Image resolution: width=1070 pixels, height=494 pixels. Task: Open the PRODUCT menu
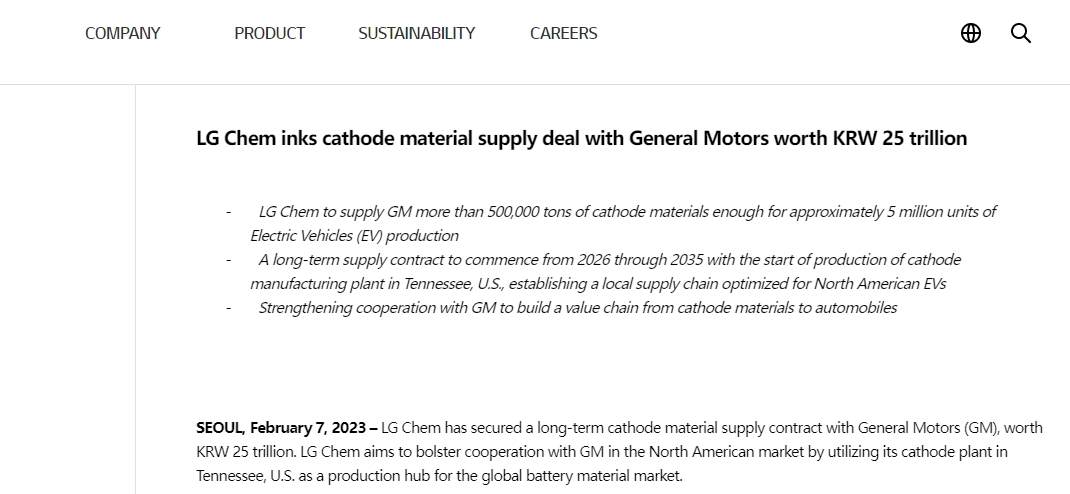269,33
